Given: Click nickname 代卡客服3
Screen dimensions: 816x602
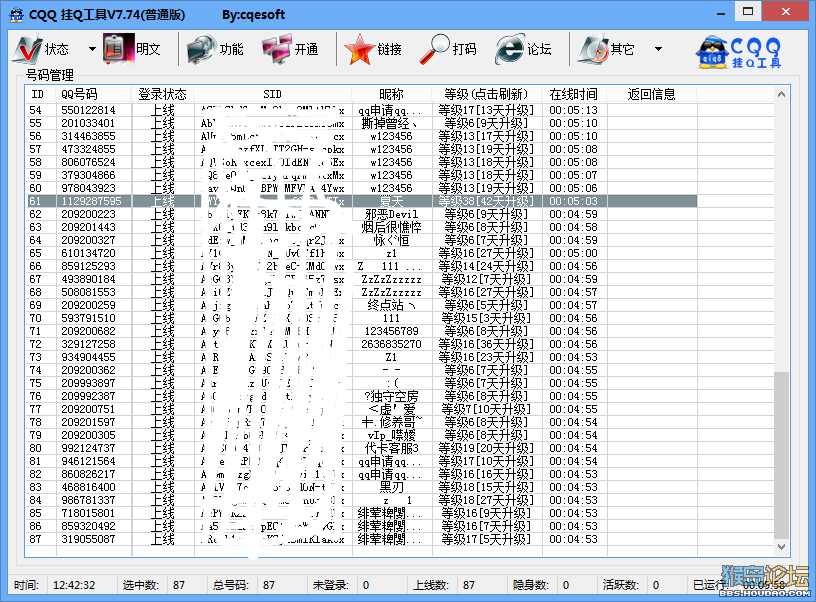Looking at the screenshot, I should pos(391,449).
